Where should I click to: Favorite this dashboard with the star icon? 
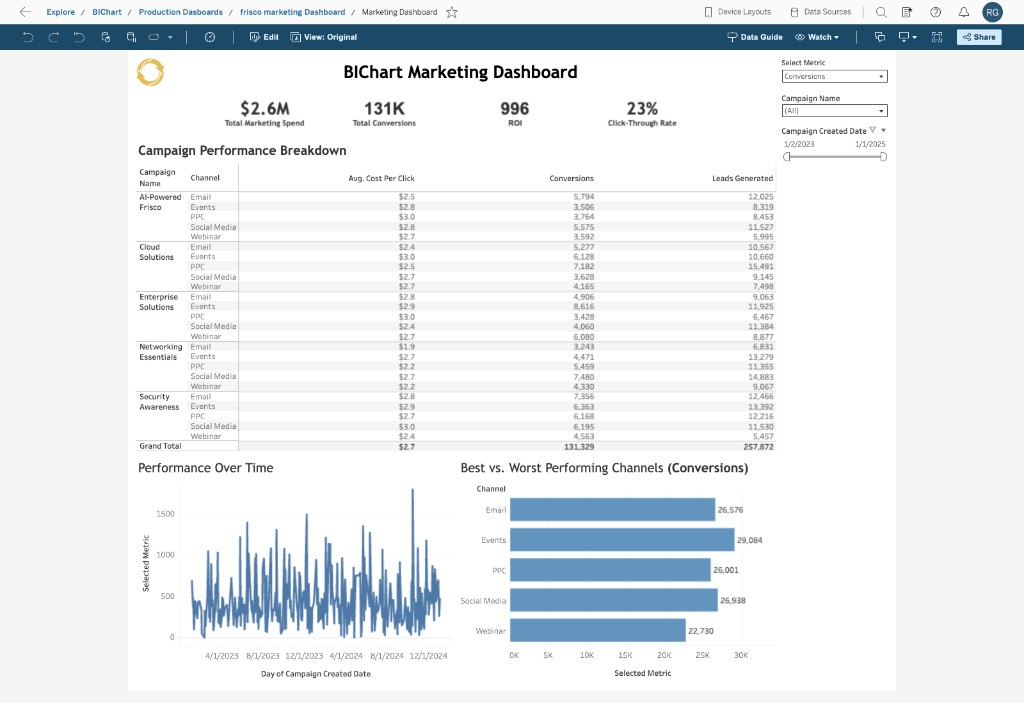(451, 12)
